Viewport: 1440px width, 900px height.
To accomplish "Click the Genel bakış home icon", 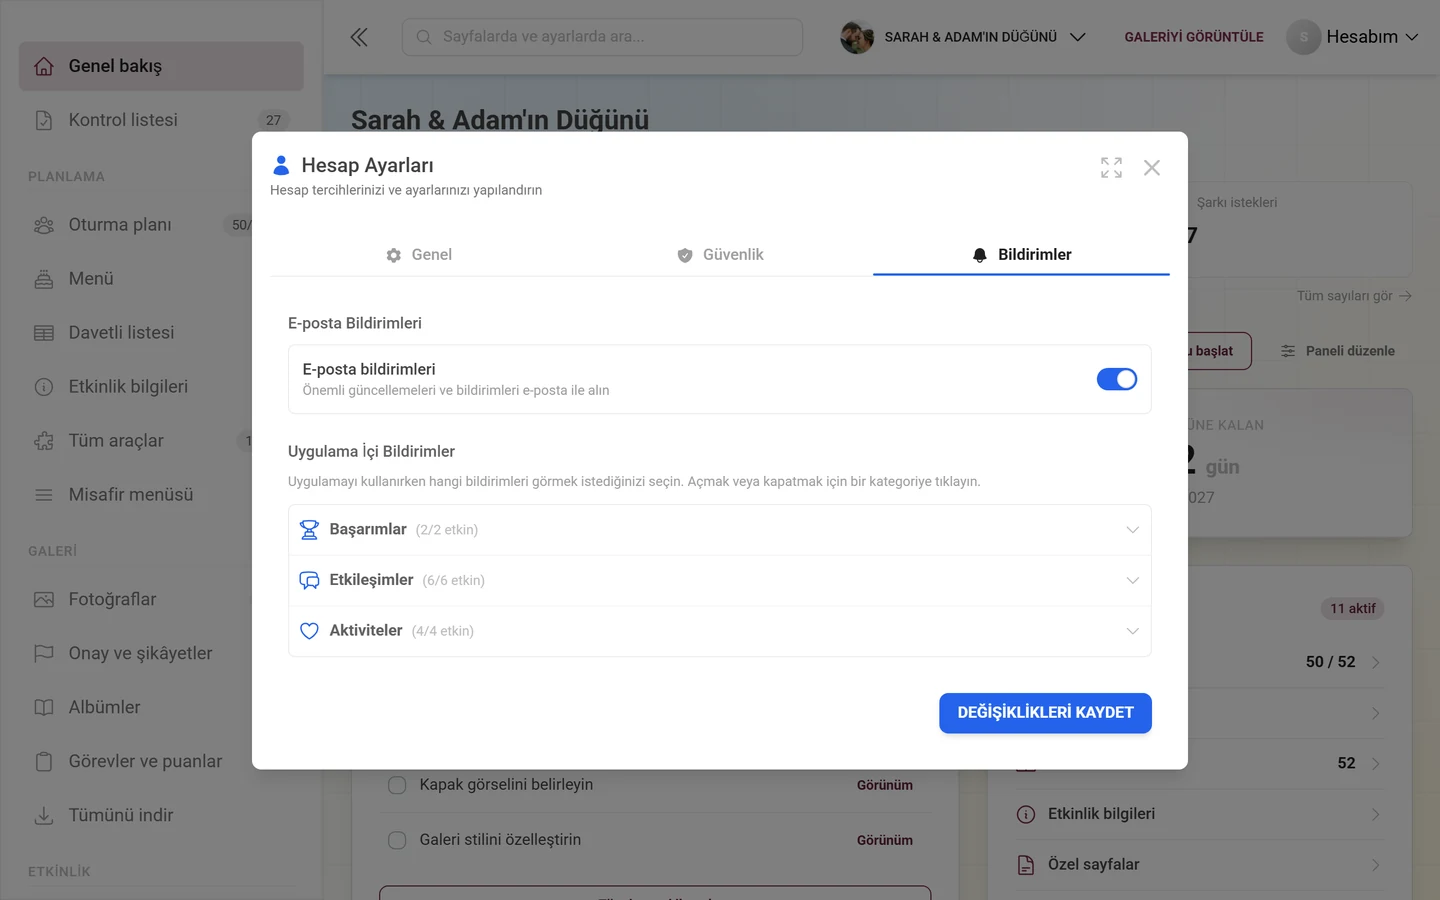I will point(44,66).
